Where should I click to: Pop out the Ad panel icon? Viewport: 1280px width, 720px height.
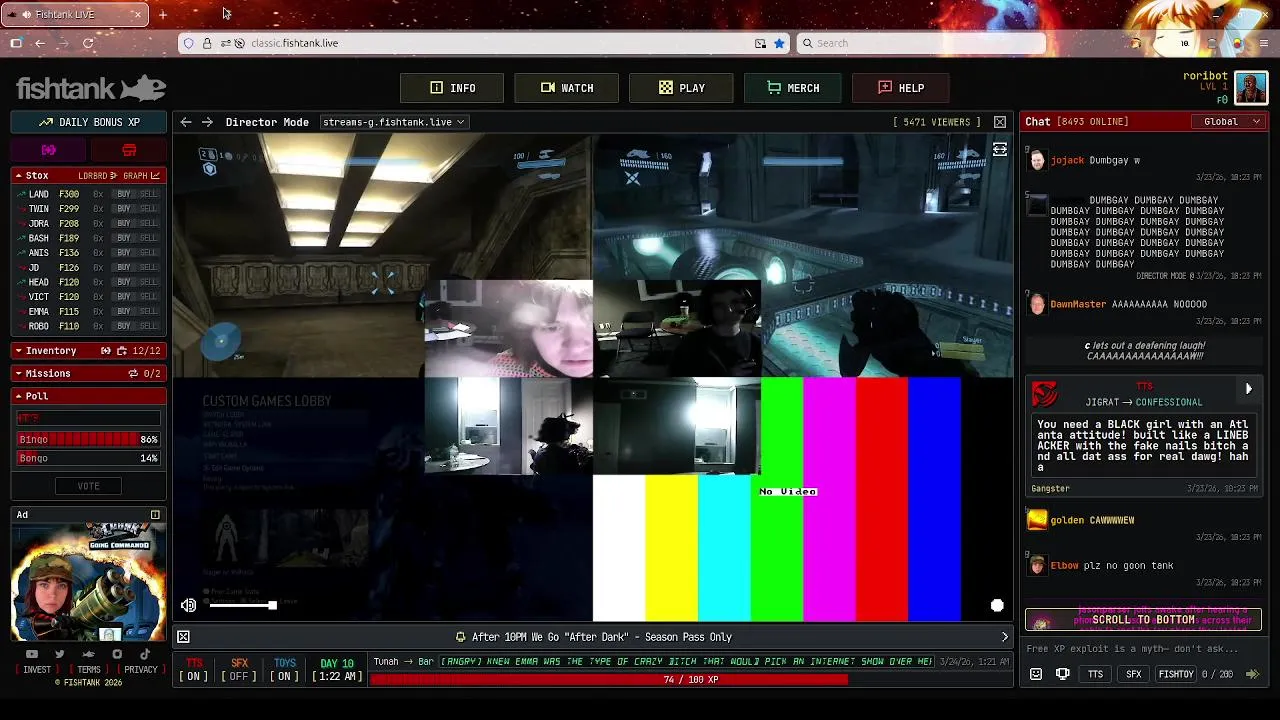pyautogui.click(x=155, y=515)
